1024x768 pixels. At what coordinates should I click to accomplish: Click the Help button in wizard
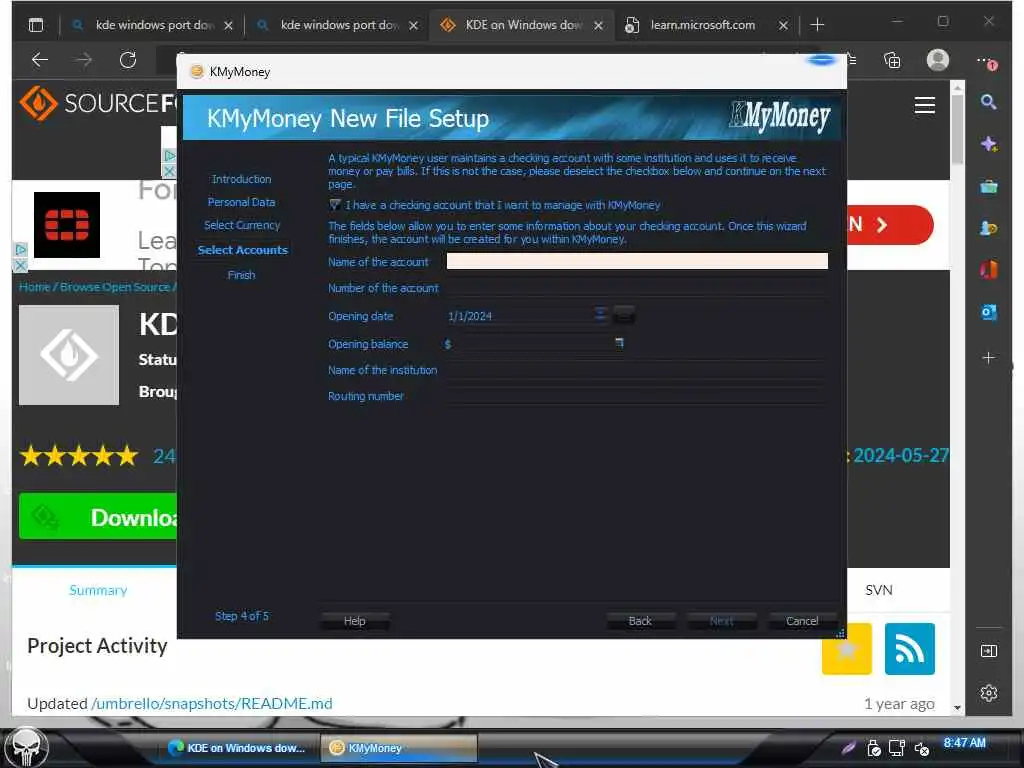(x=355, y=620)
